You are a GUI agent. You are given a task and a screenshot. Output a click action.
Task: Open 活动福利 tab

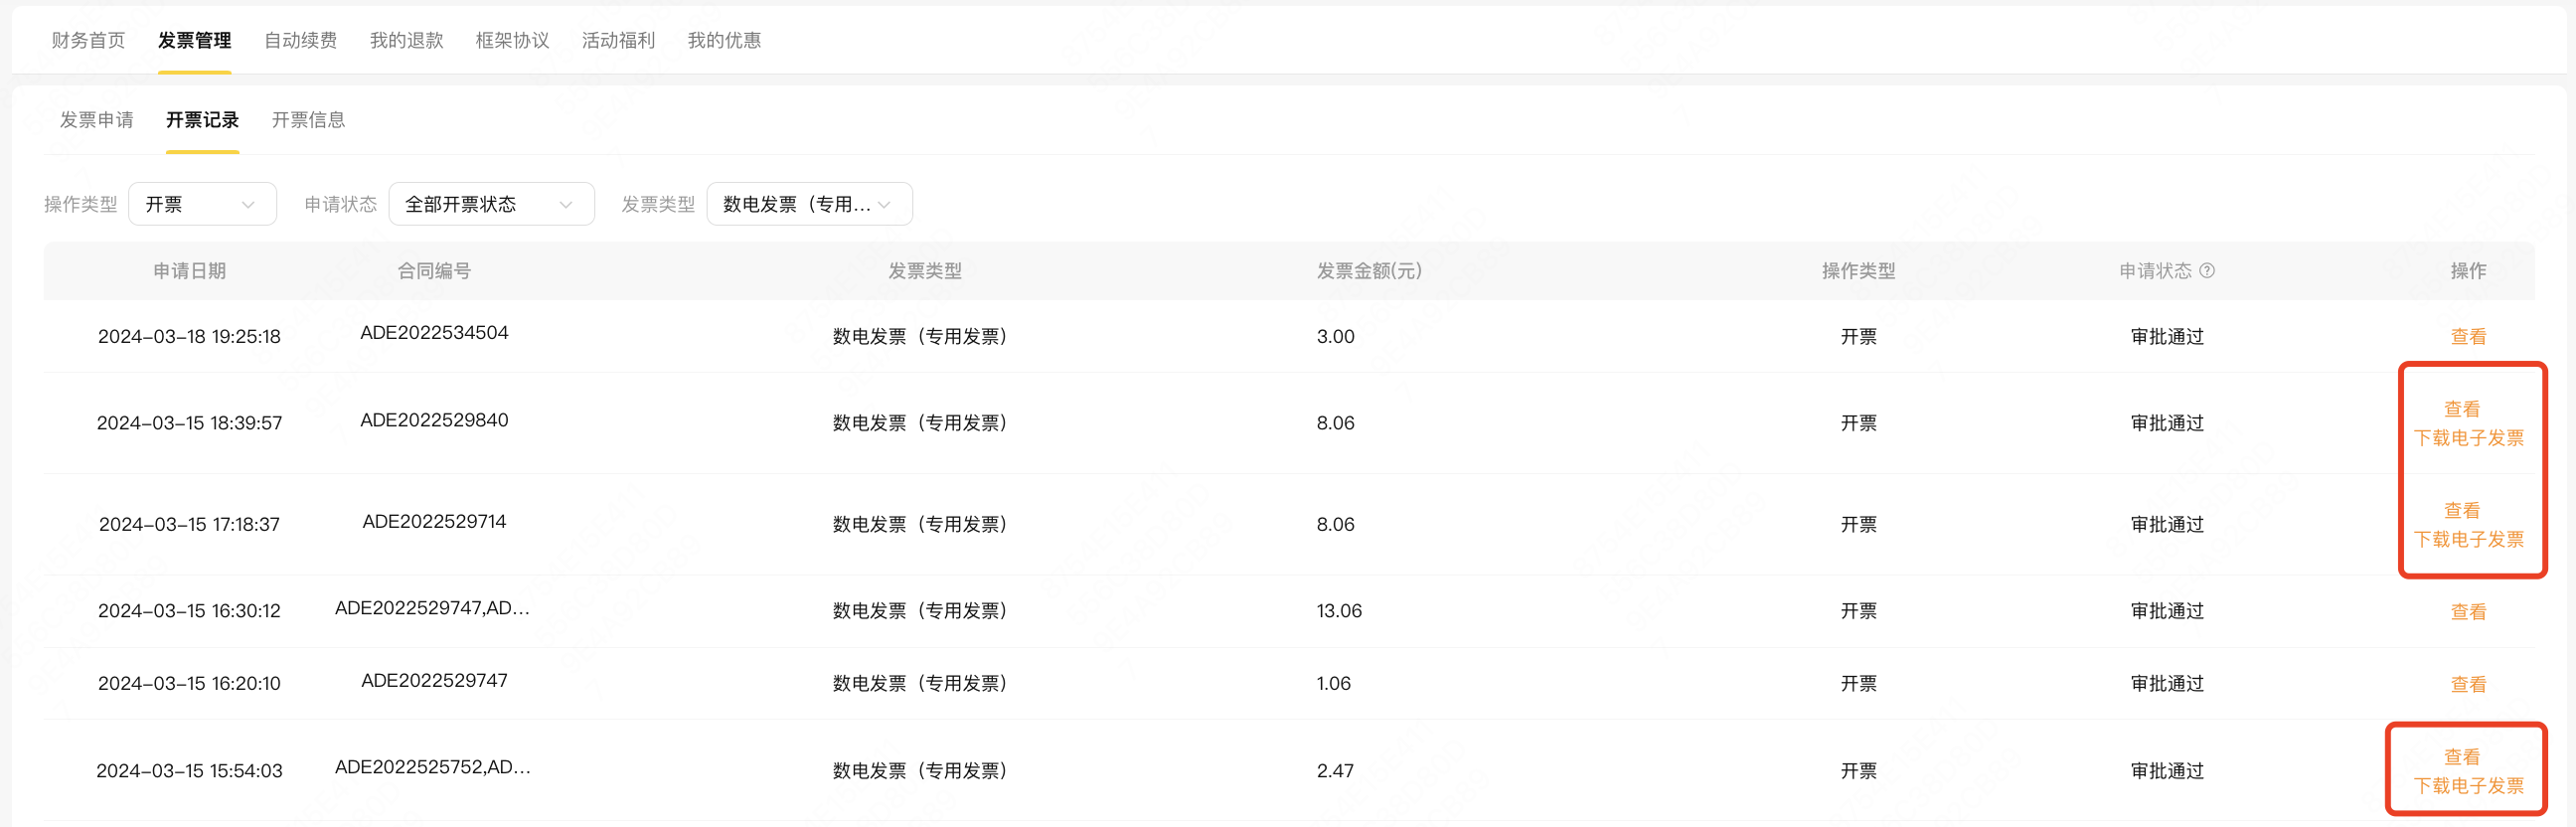coord(618,40)
